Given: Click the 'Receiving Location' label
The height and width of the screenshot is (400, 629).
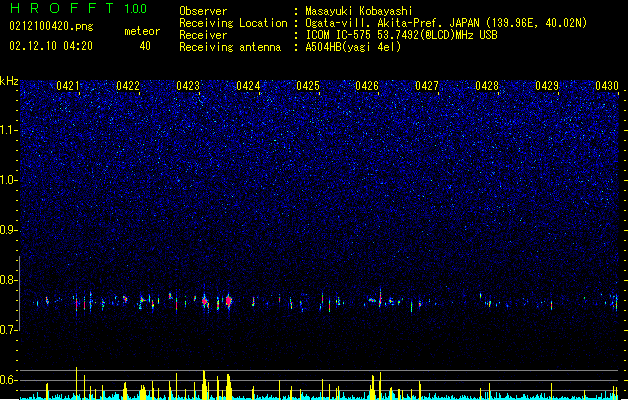Looking at the screenshot, I should [233, 23].
